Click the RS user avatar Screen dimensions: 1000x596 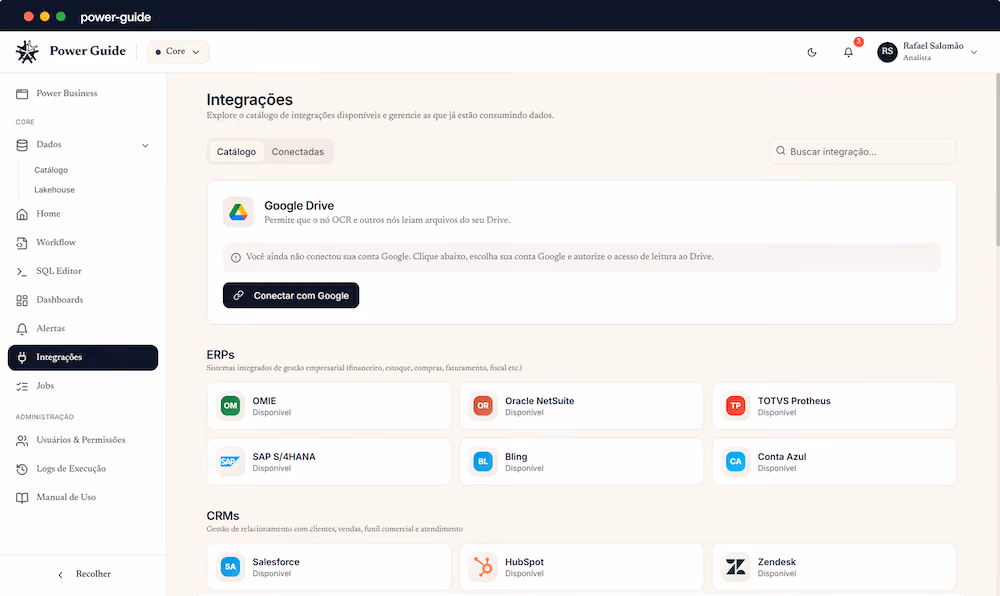(887, 52)
